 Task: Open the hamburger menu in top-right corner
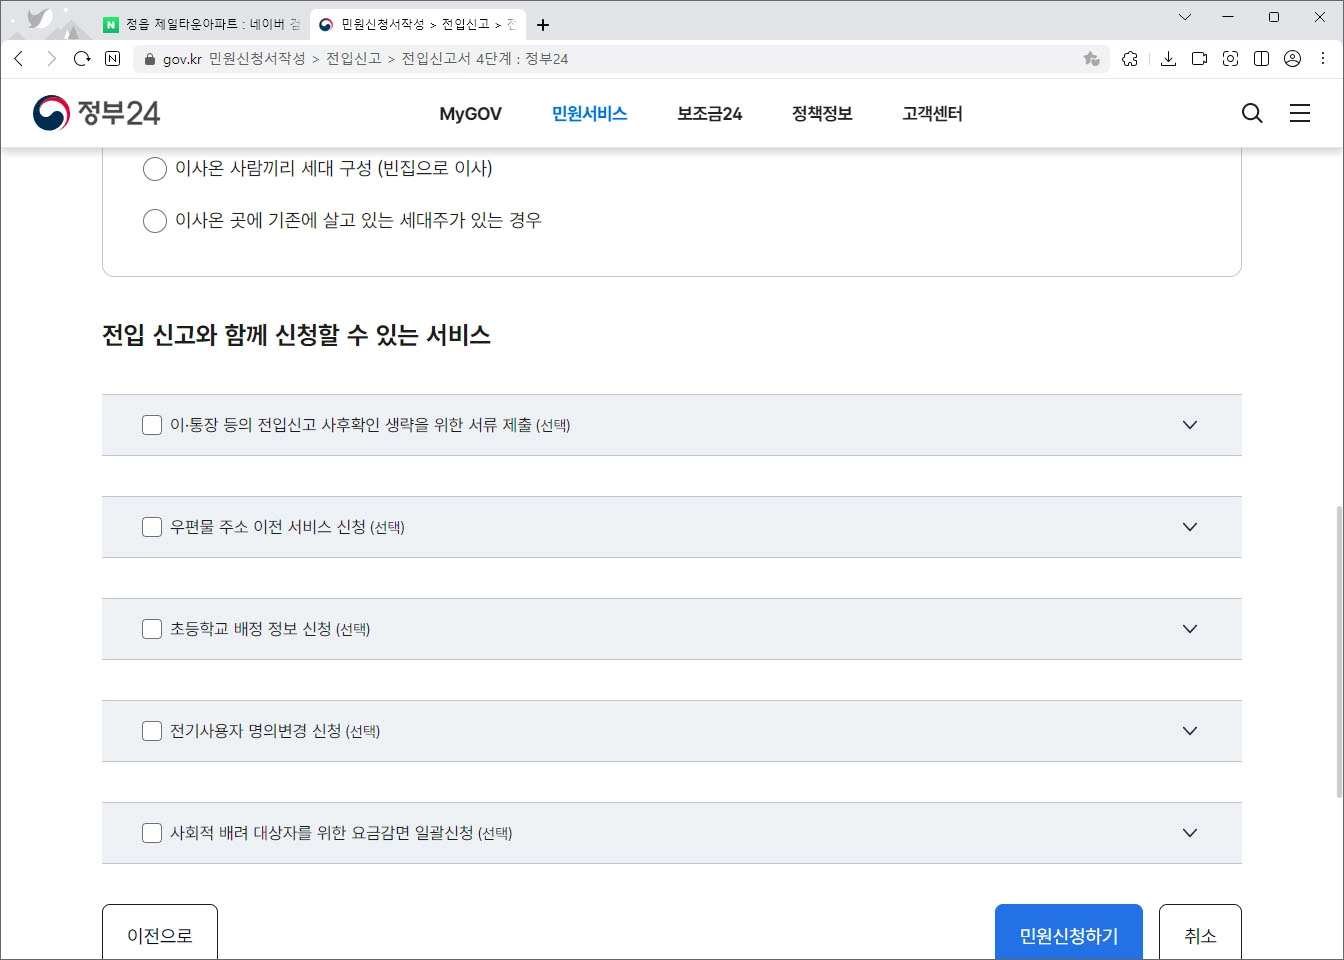pos(1300,113)
